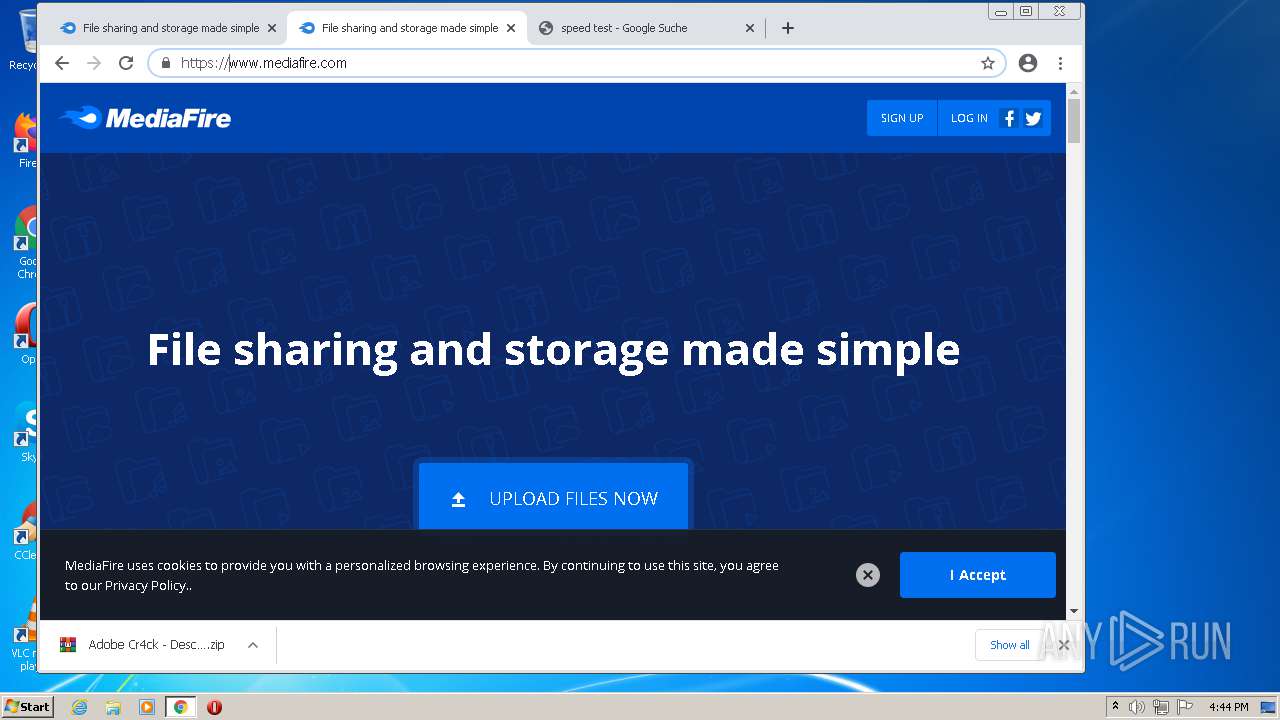Accept cookies with I Accept button

[978, 575]
